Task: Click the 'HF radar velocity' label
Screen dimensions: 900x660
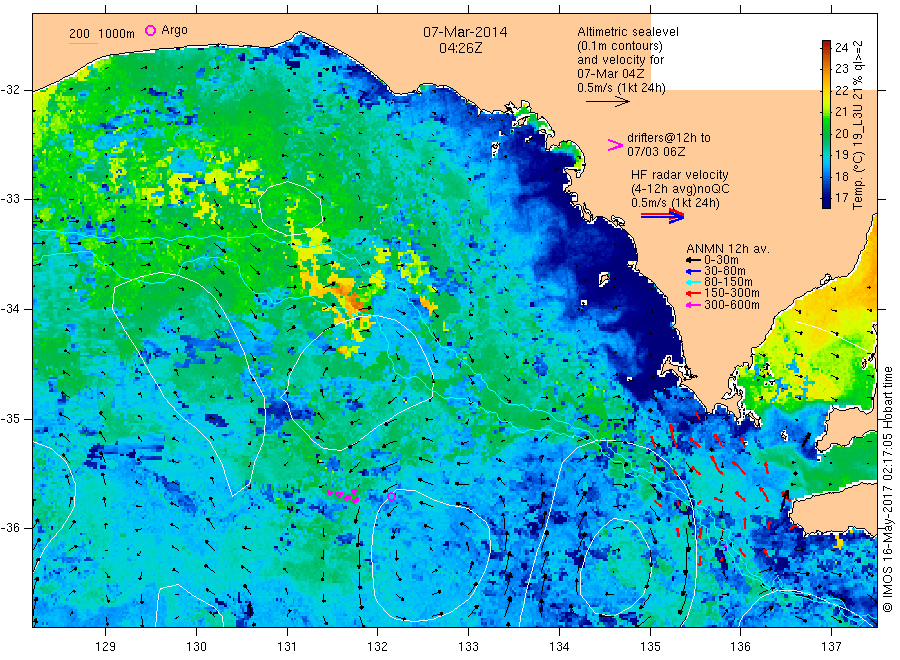Action: [x=680, y=175]
